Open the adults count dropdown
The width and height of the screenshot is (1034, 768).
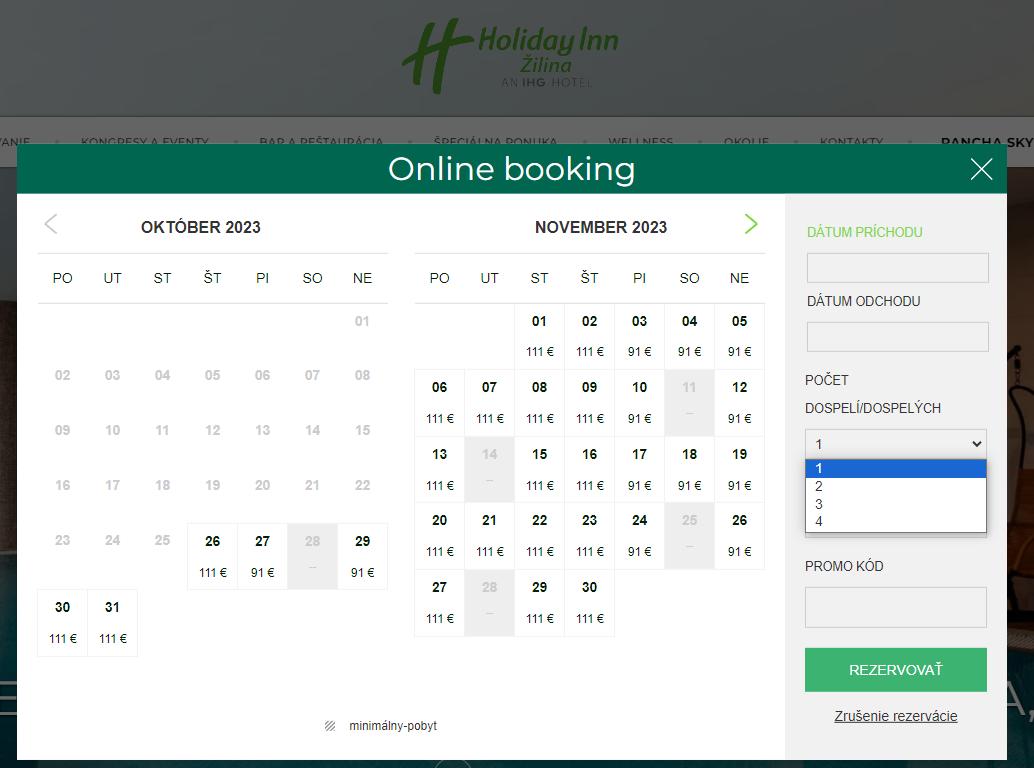(895, 444)
